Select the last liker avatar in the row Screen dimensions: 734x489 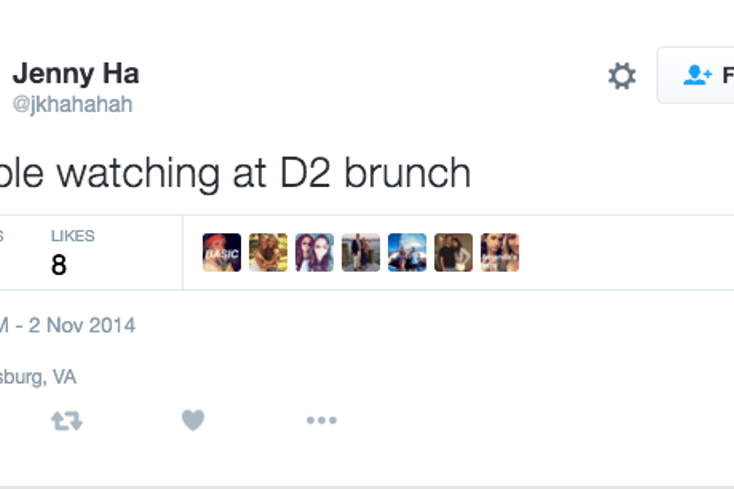[x=500, y=253]
